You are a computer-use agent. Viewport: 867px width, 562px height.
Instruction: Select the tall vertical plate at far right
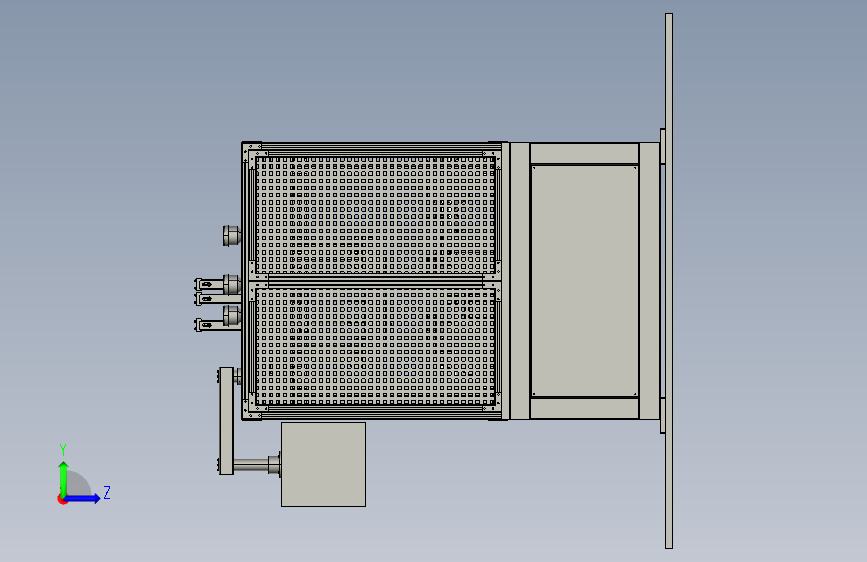(668, 281)
